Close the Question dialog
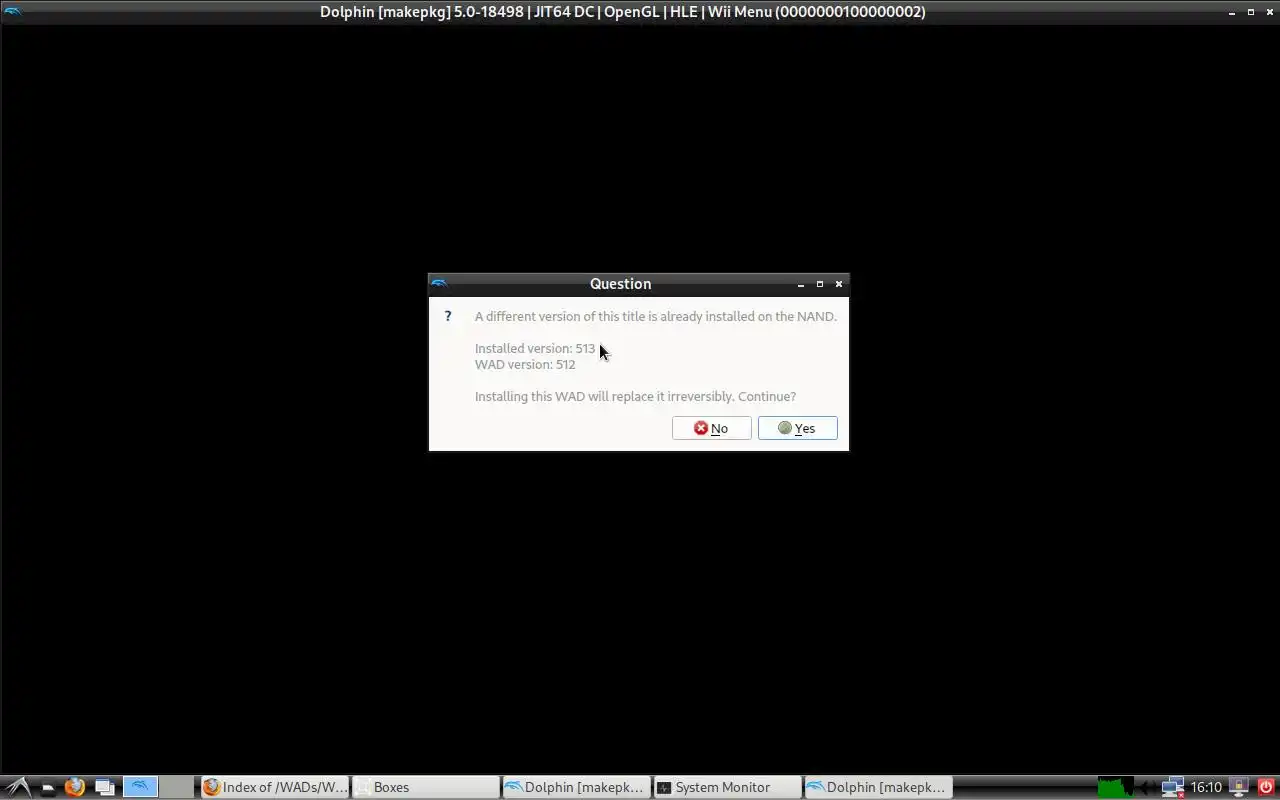Screen dimensions: 1280x800 (839, 284)
